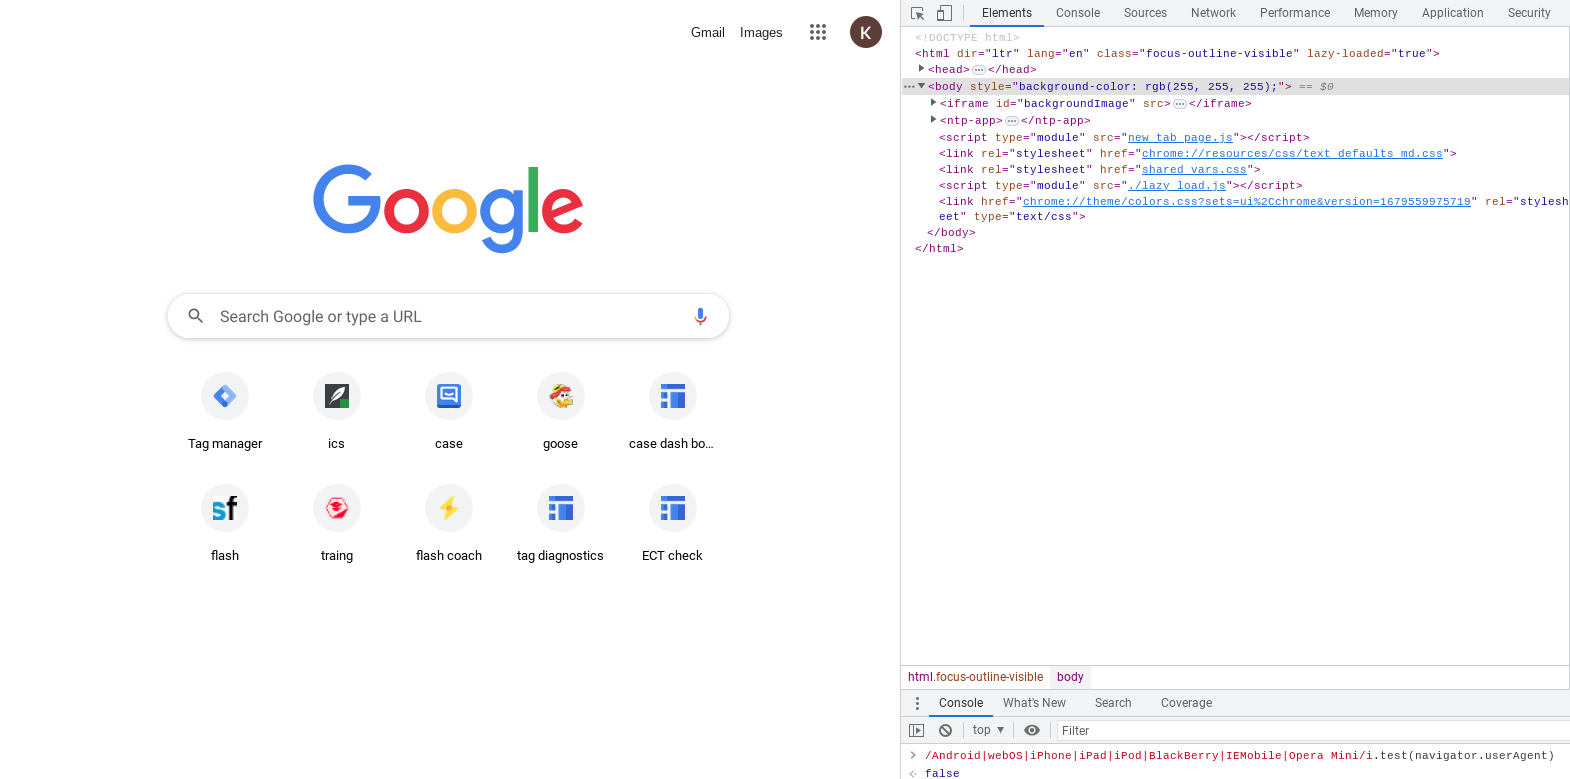Click the Search Google or type URL box
The width and height of the screenshot is (1570, 779).
point(448,316)
